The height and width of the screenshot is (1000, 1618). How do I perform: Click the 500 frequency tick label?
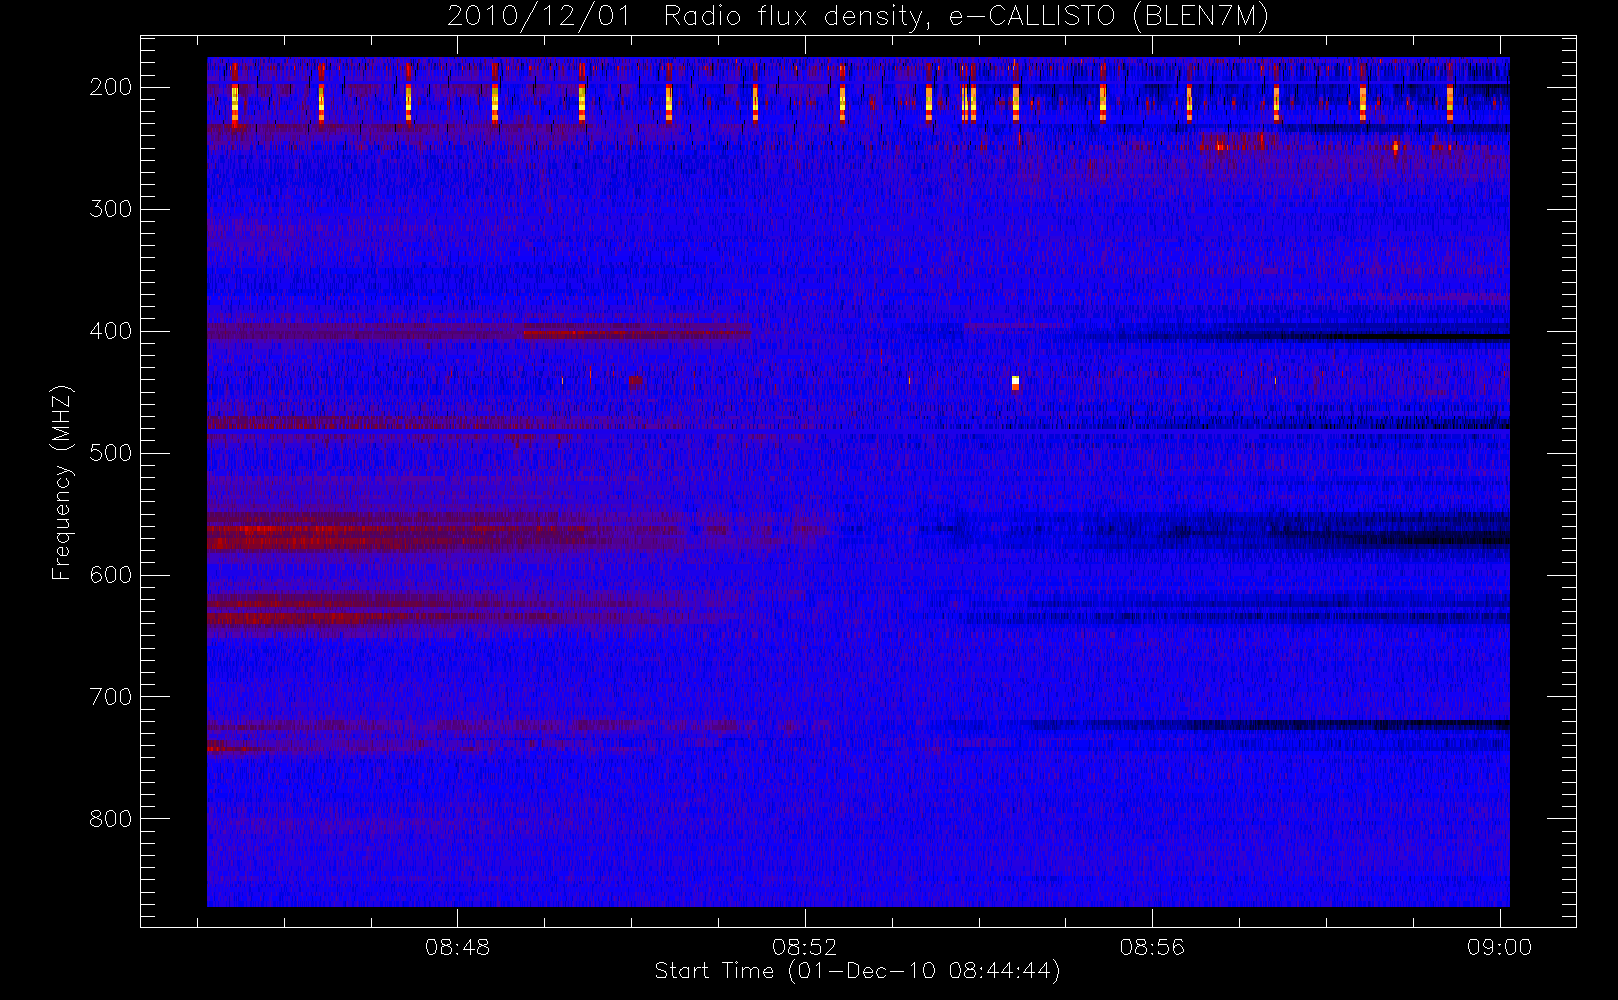[x=111, y=453]
